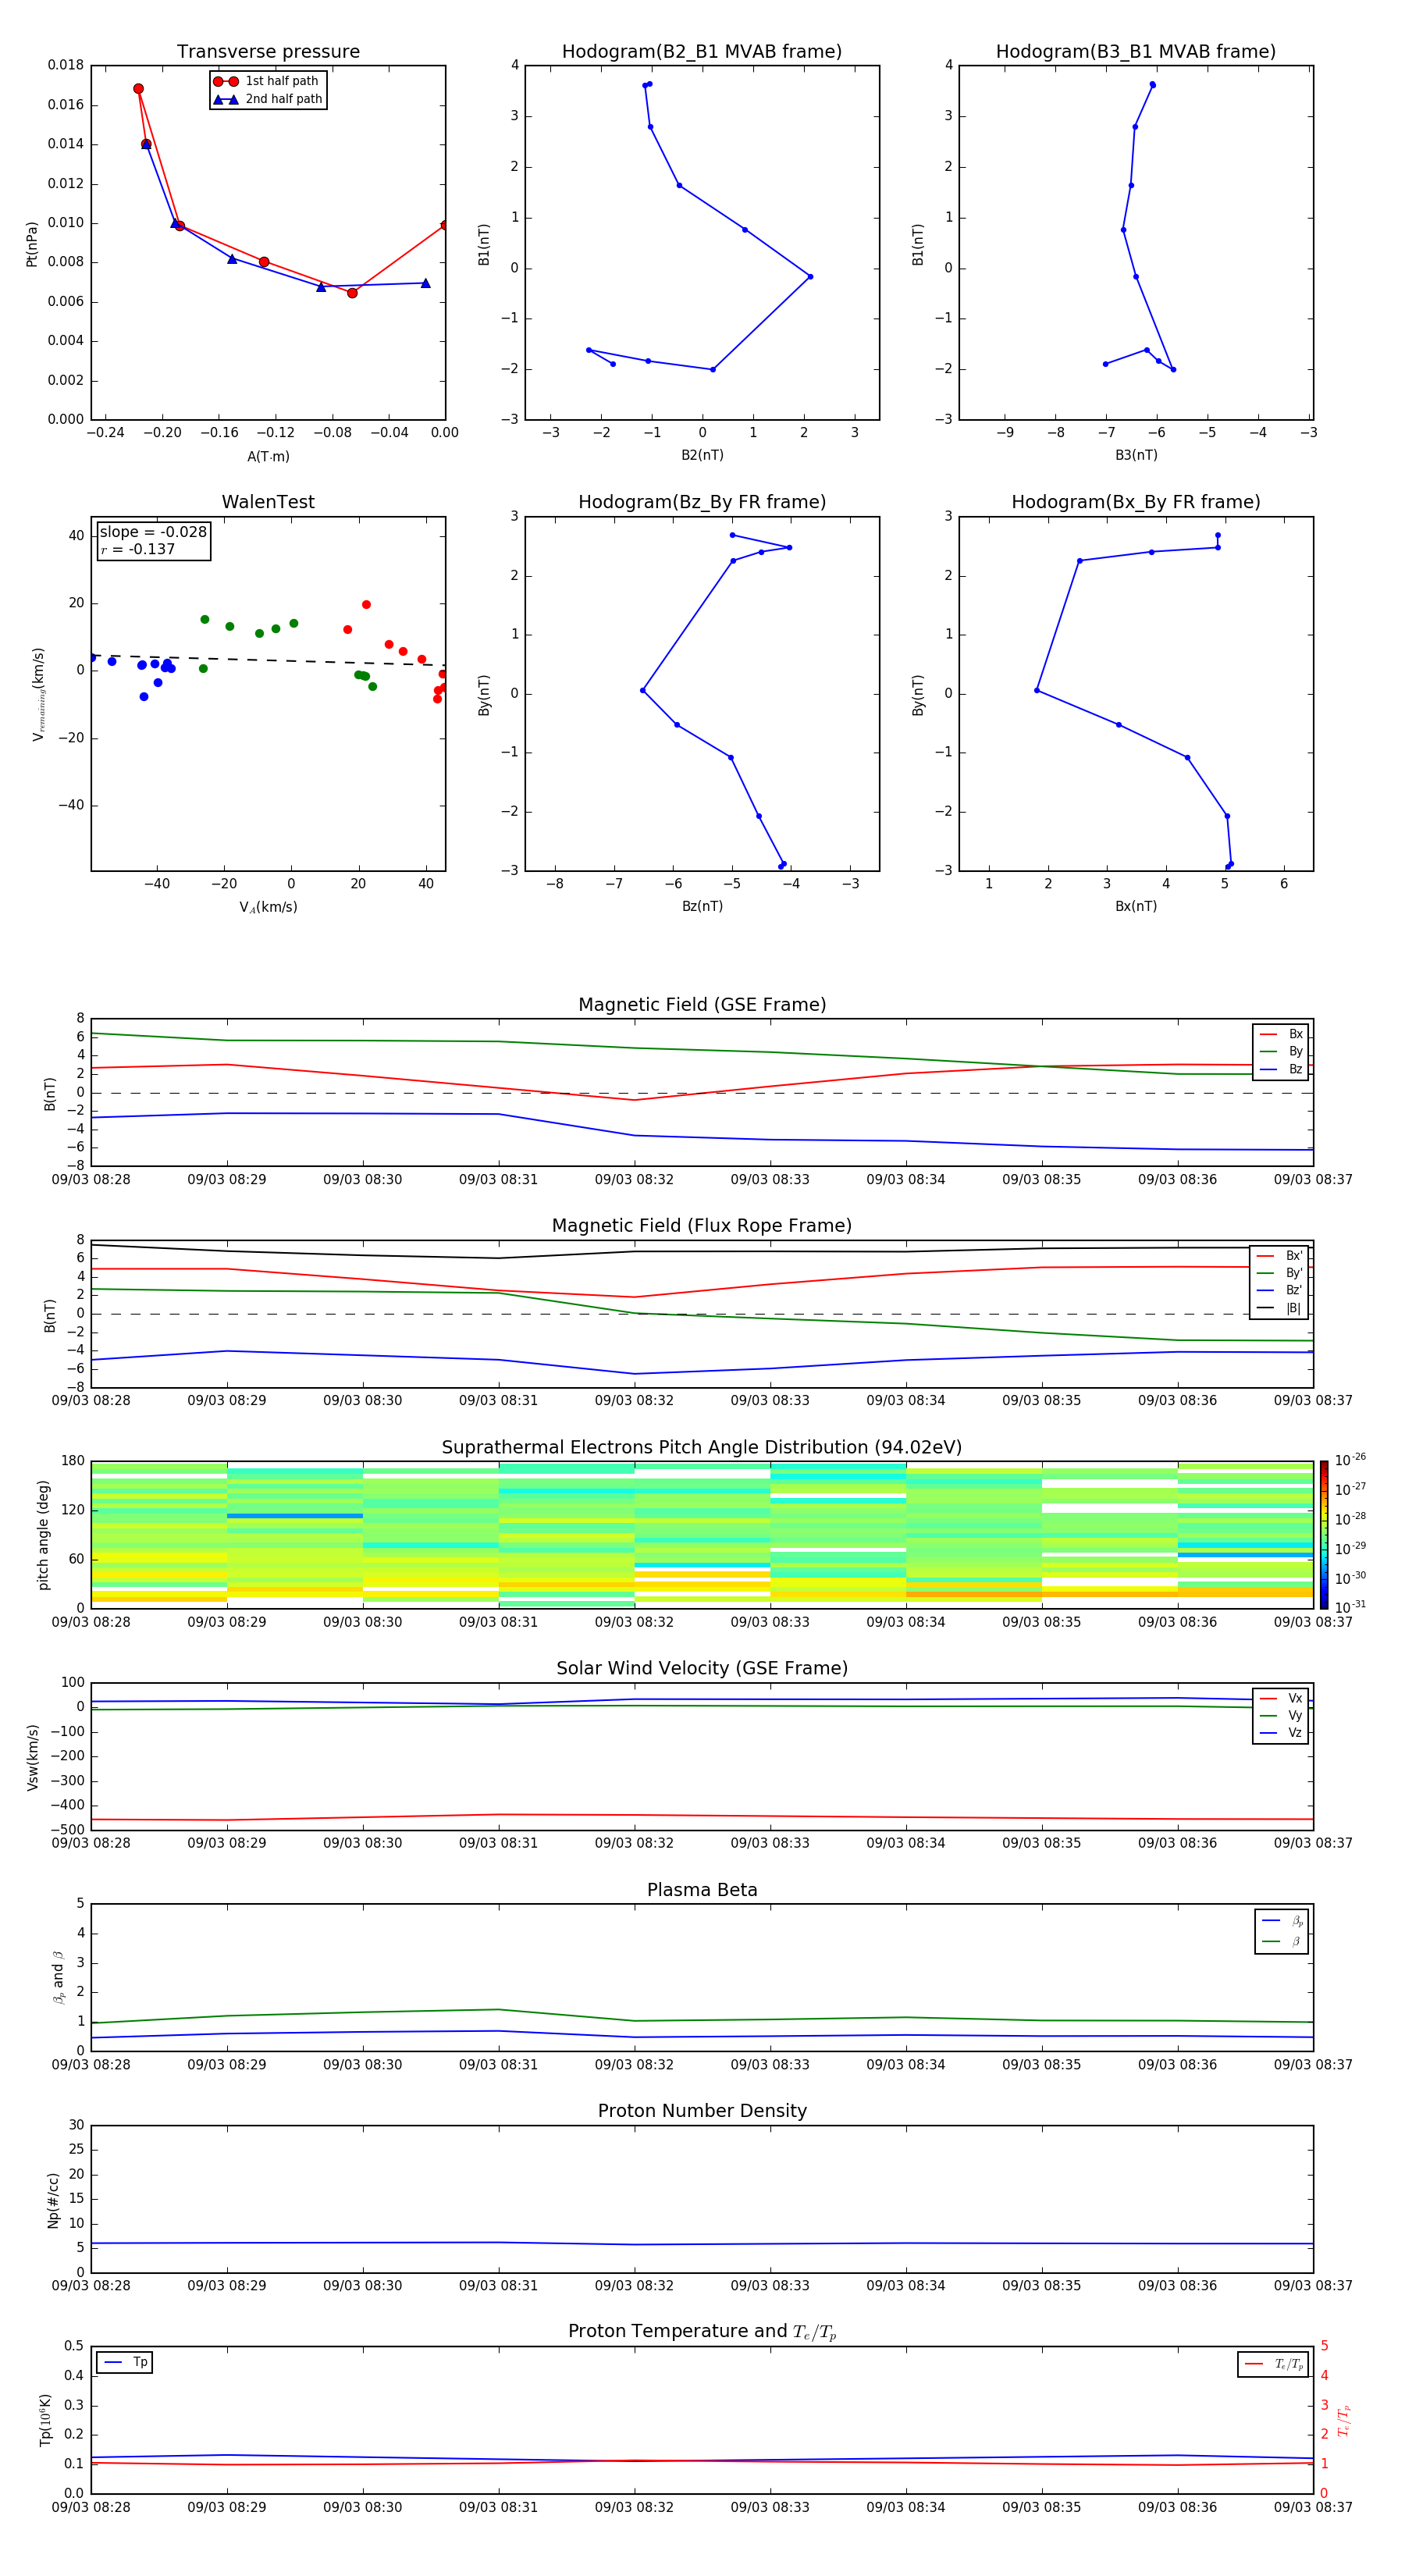
Task: Click the 'Hodogram(B3_B1 MVAB frame)' title
Action: [x=1136, y=52]
